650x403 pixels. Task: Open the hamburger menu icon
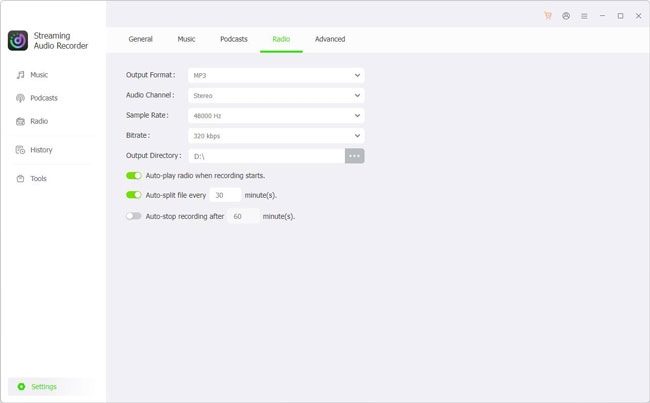point(584,16)
